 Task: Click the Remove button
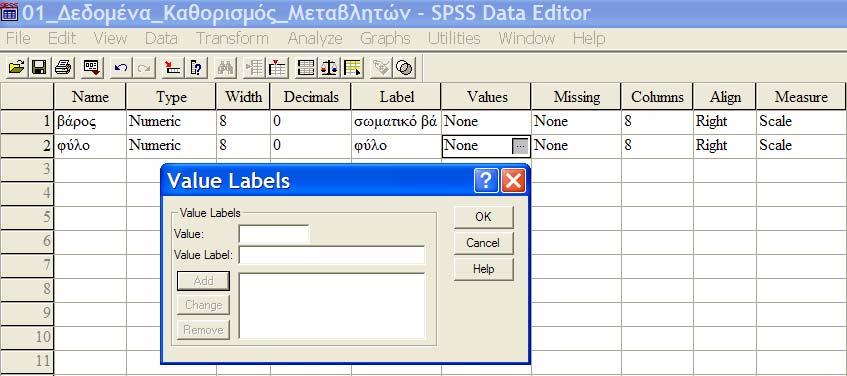(x=204, y=330)
